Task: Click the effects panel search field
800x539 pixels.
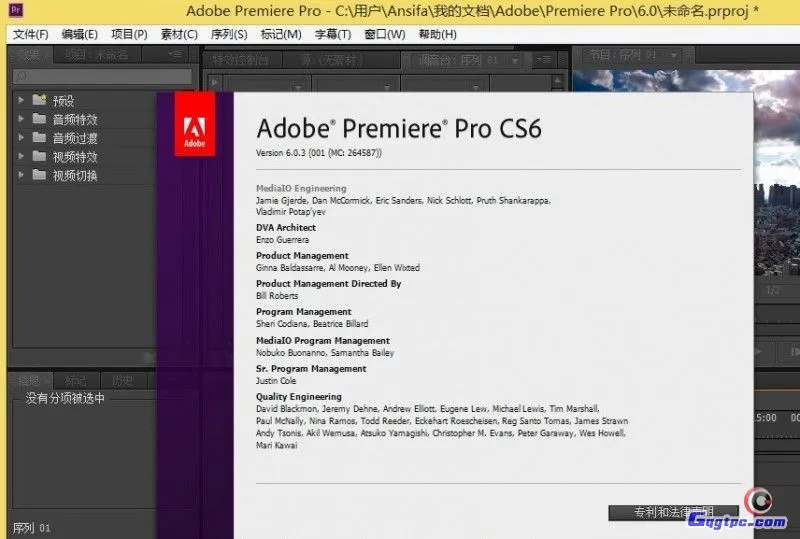Action: [x=102, y=76]
